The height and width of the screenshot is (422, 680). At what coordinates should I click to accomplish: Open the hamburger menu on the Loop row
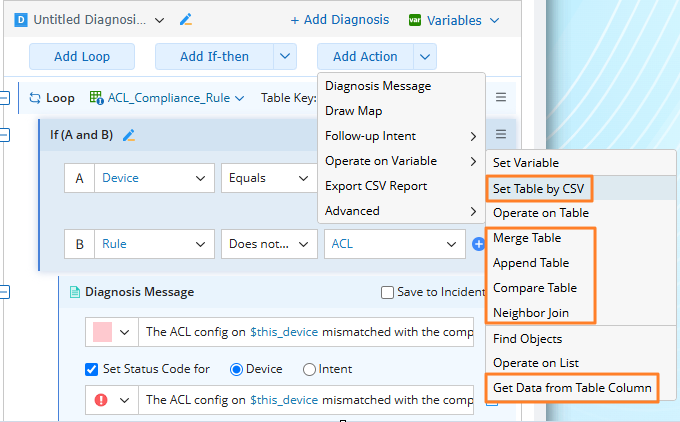tap(501, 98)
